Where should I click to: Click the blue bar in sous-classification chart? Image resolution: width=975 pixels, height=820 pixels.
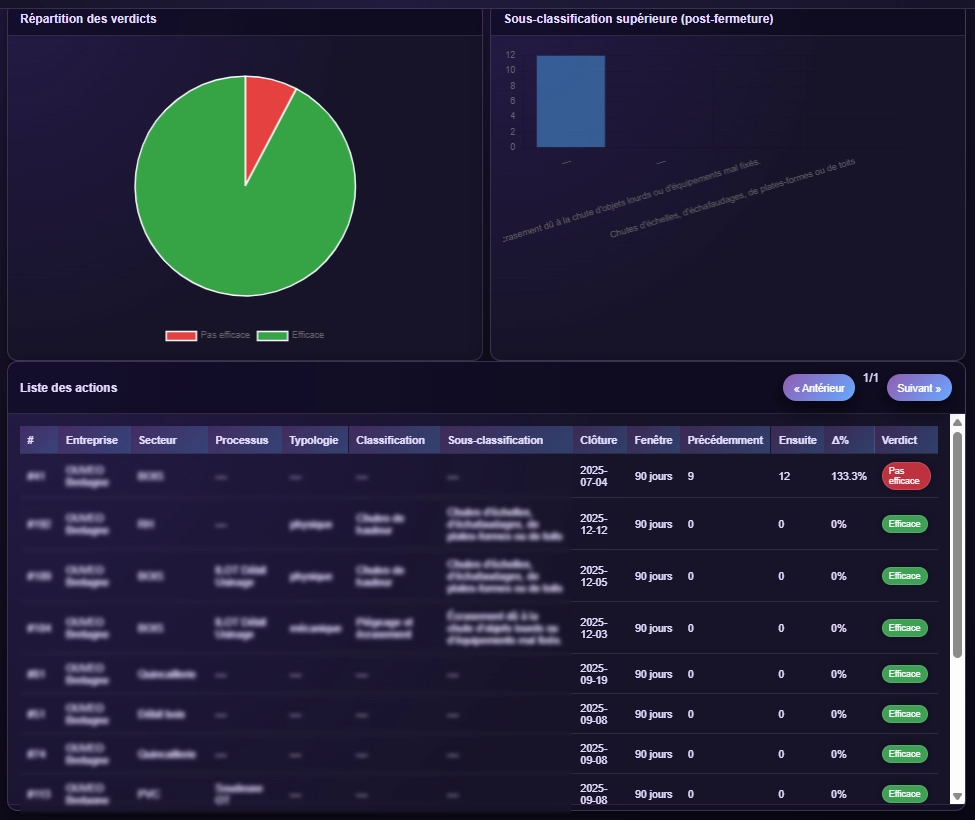coord(570,101)
